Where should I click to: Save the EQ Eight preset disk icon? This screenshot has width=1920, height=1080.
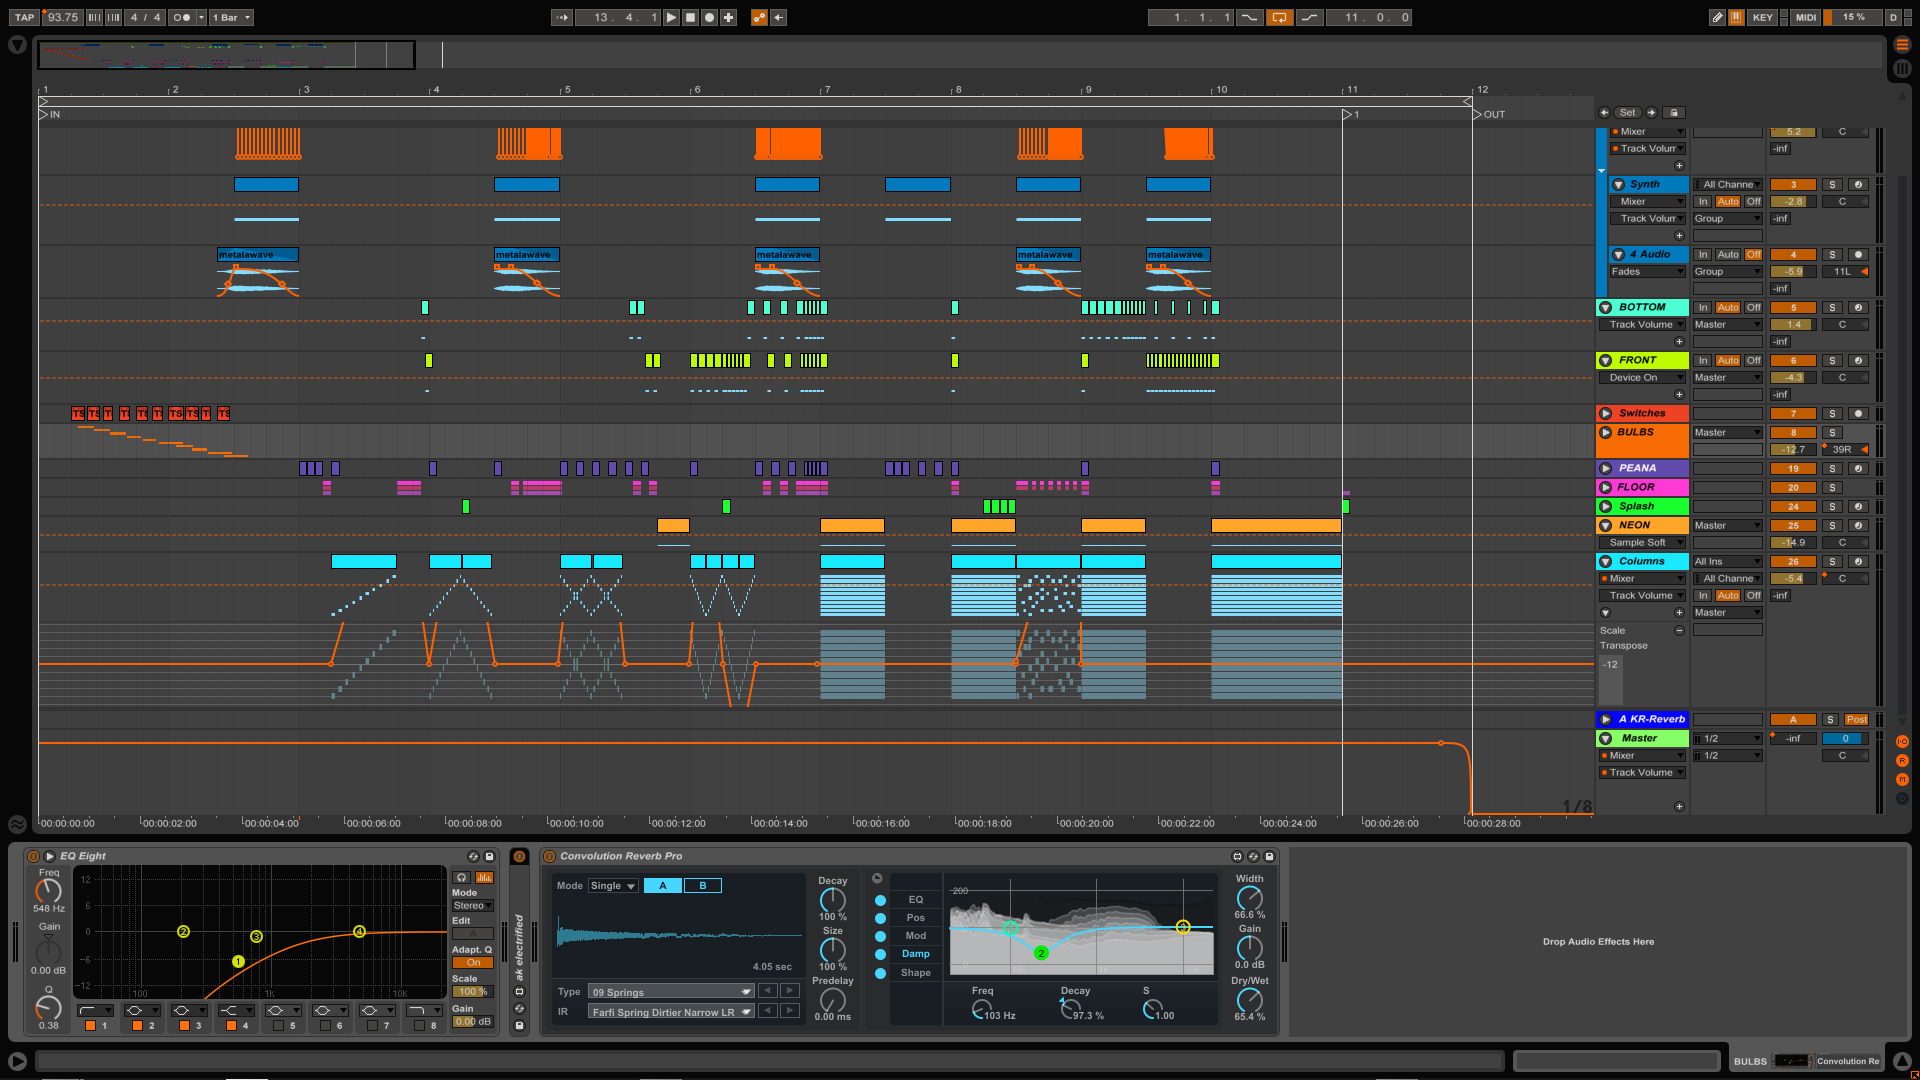click(x=489, y=856)
